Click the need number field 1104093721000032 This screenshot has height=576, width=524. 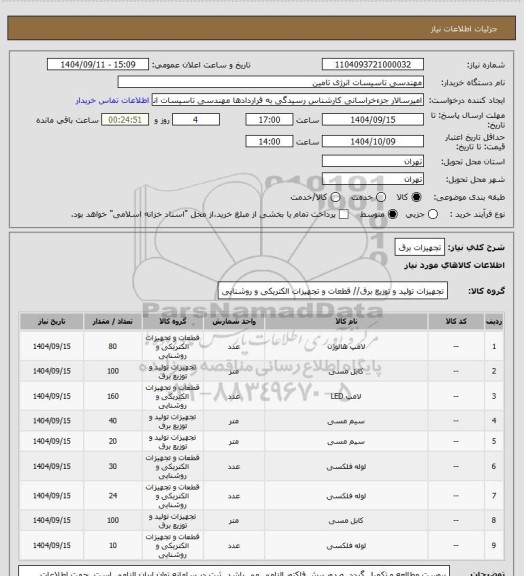coord(373,65)
